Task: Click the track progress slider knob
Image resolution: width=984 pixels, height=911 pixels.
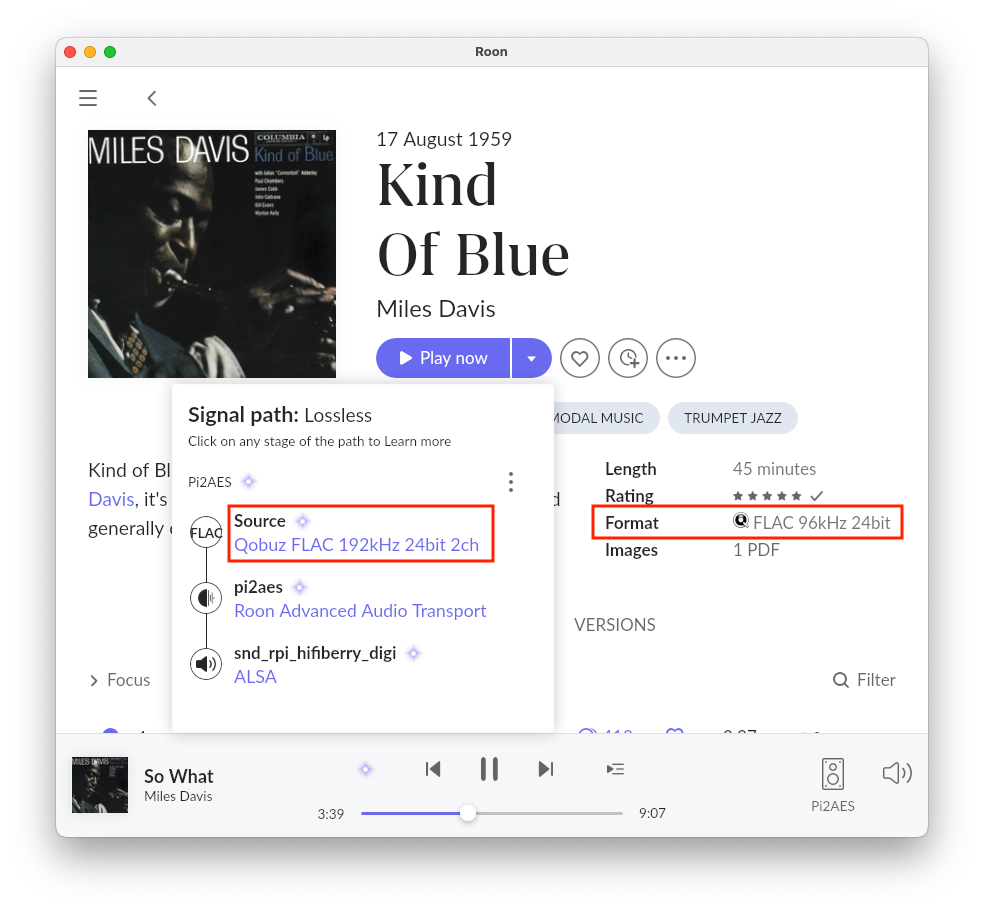Action: coord(468,813)
